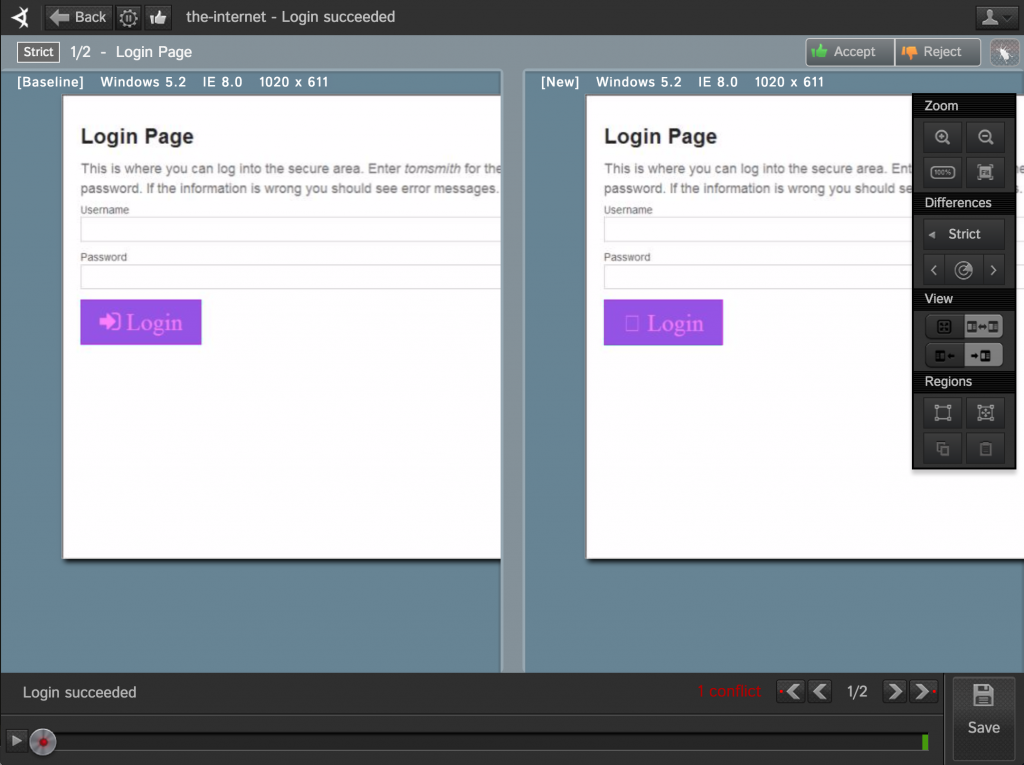The width and height of the screenshot is (1024, 765).
Task: Click the playback timeline slider marker
Action: pos(42,742)
